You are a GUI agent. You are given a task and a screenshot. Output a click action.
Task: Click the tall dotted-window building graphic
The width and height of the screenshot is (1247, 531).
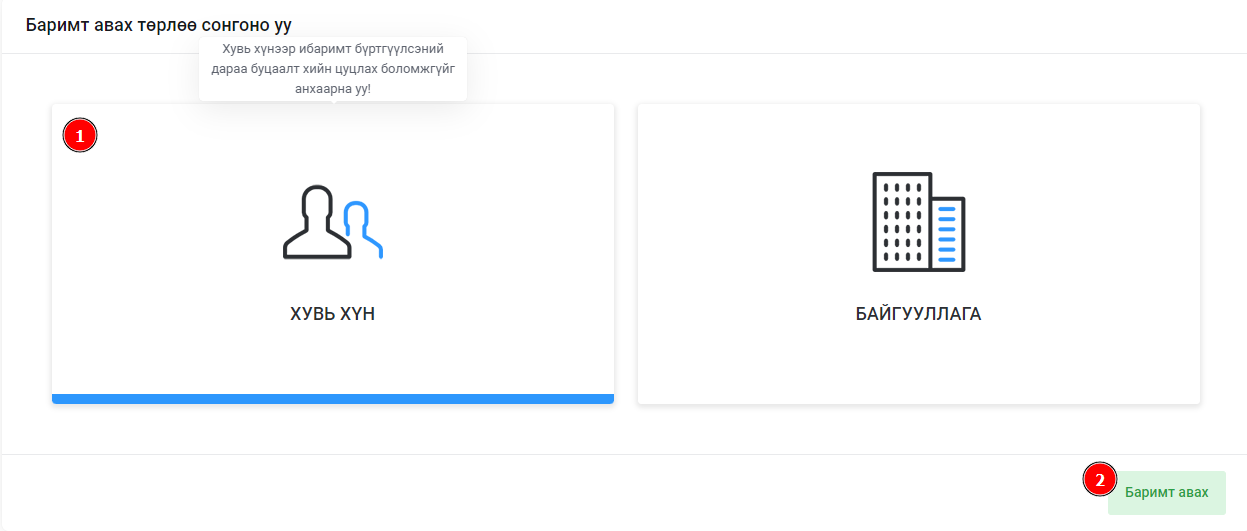[902, 221]
